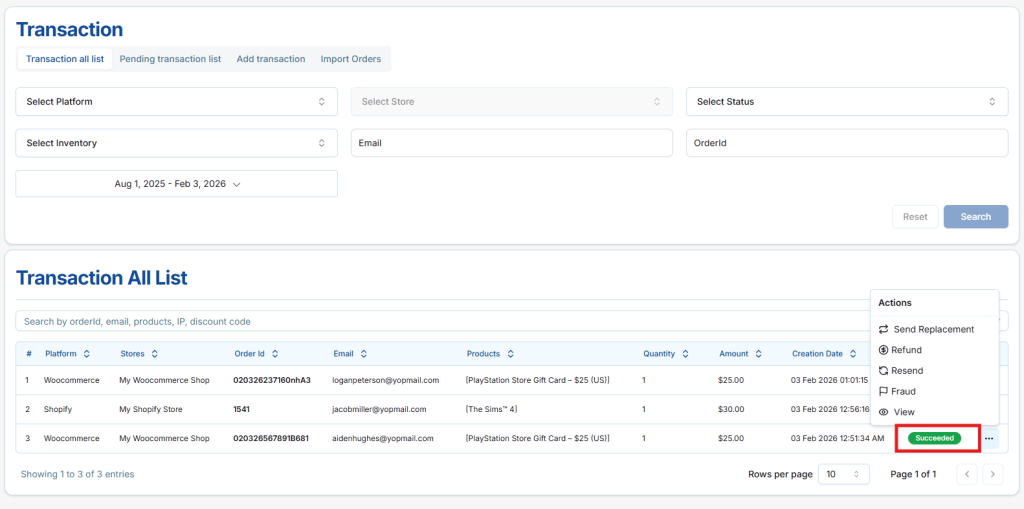Image resolution: width=1024 pixels, height=509 pixels.
Task: Sort by Amount column sort icon
Action: click(759, 354)
